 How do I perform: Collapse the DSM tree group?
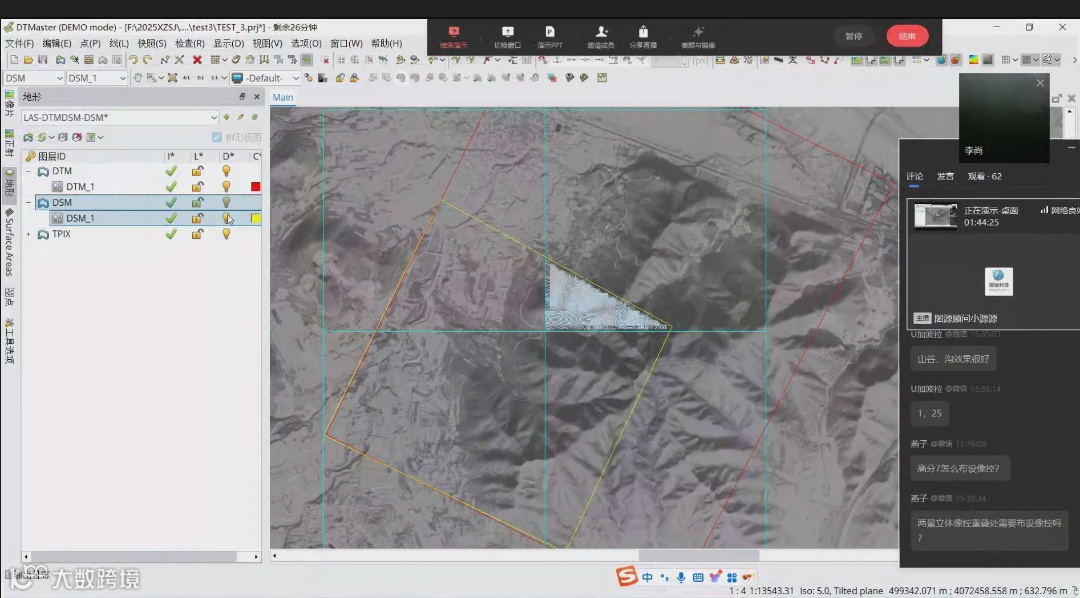[x=29, y=203]
